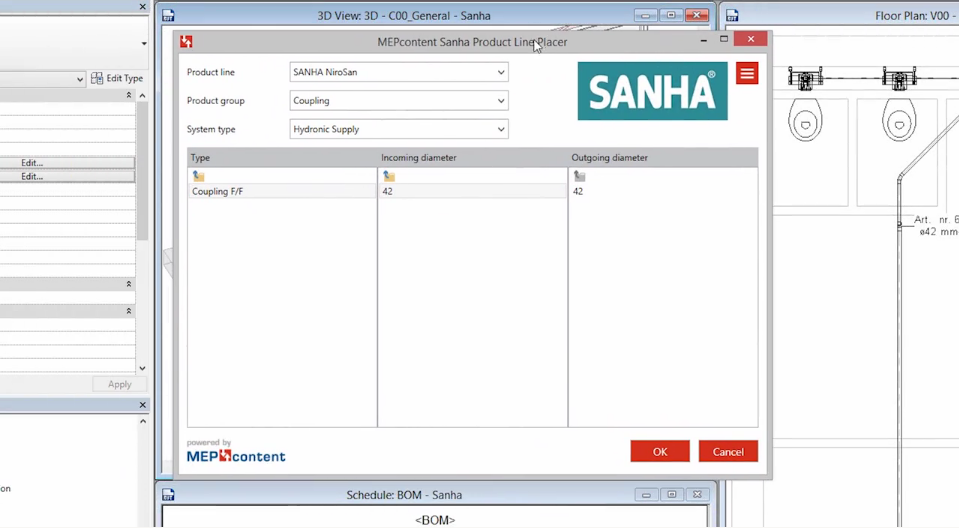Click the up-folder icon in Type column
This screenshot has height=528, width=959.
tap(198, 176)
